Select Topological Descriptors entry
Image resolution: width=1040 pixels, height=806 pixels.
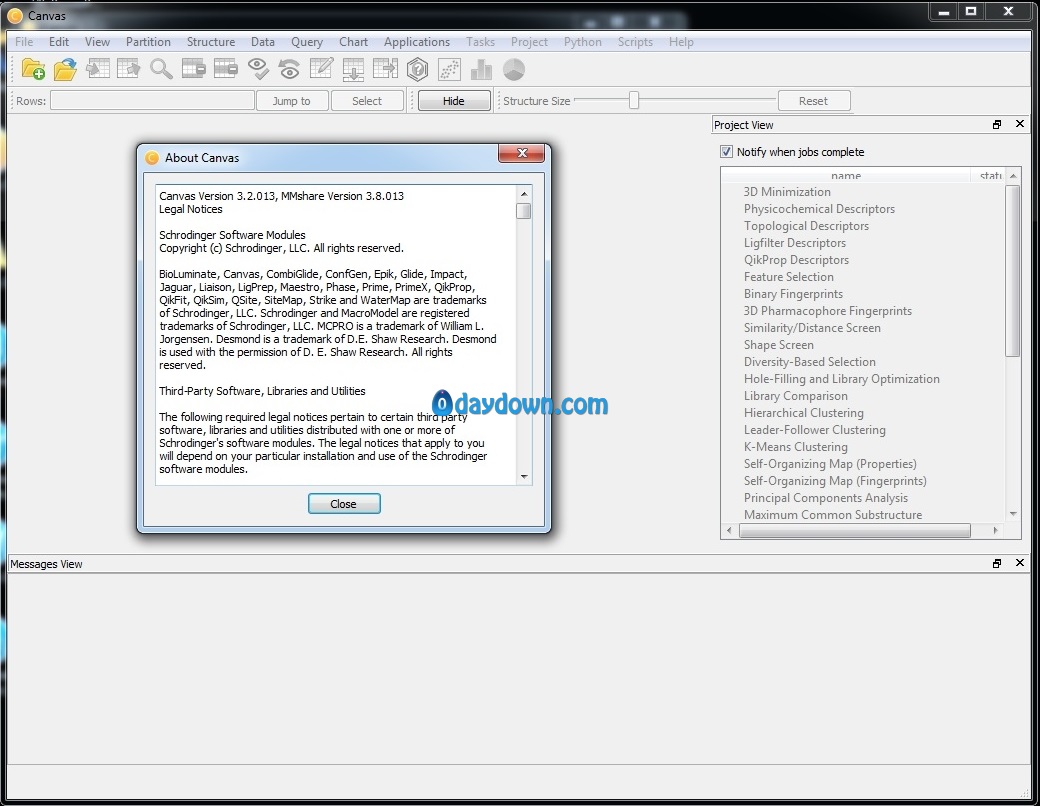coord(806,226)
